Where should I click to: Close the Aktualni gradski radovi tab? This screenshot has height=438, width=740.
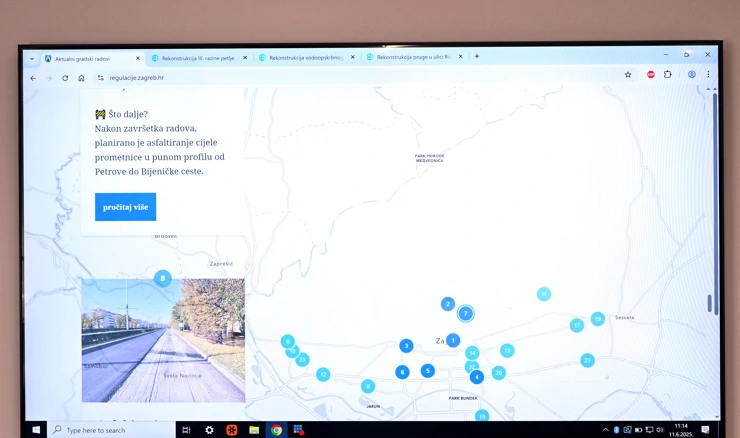tap(138, 59)
